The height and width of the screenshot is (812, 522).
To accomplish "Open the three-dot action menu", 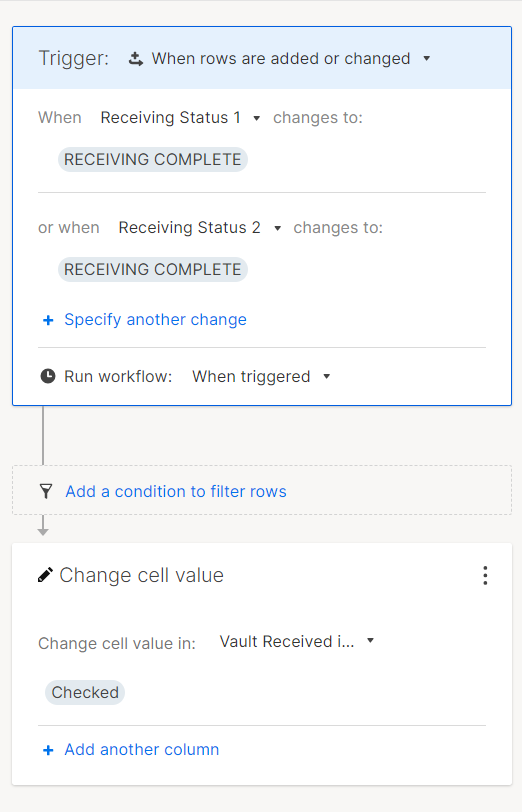I will (x=485, y=575).
